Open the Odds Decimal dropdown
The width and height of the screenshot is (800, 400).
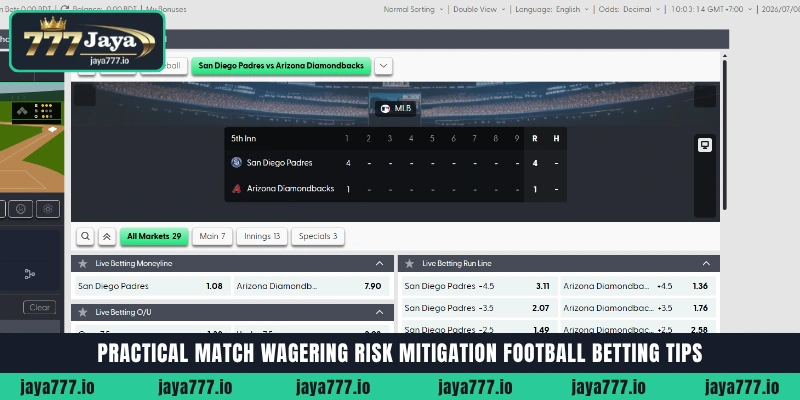629,9
